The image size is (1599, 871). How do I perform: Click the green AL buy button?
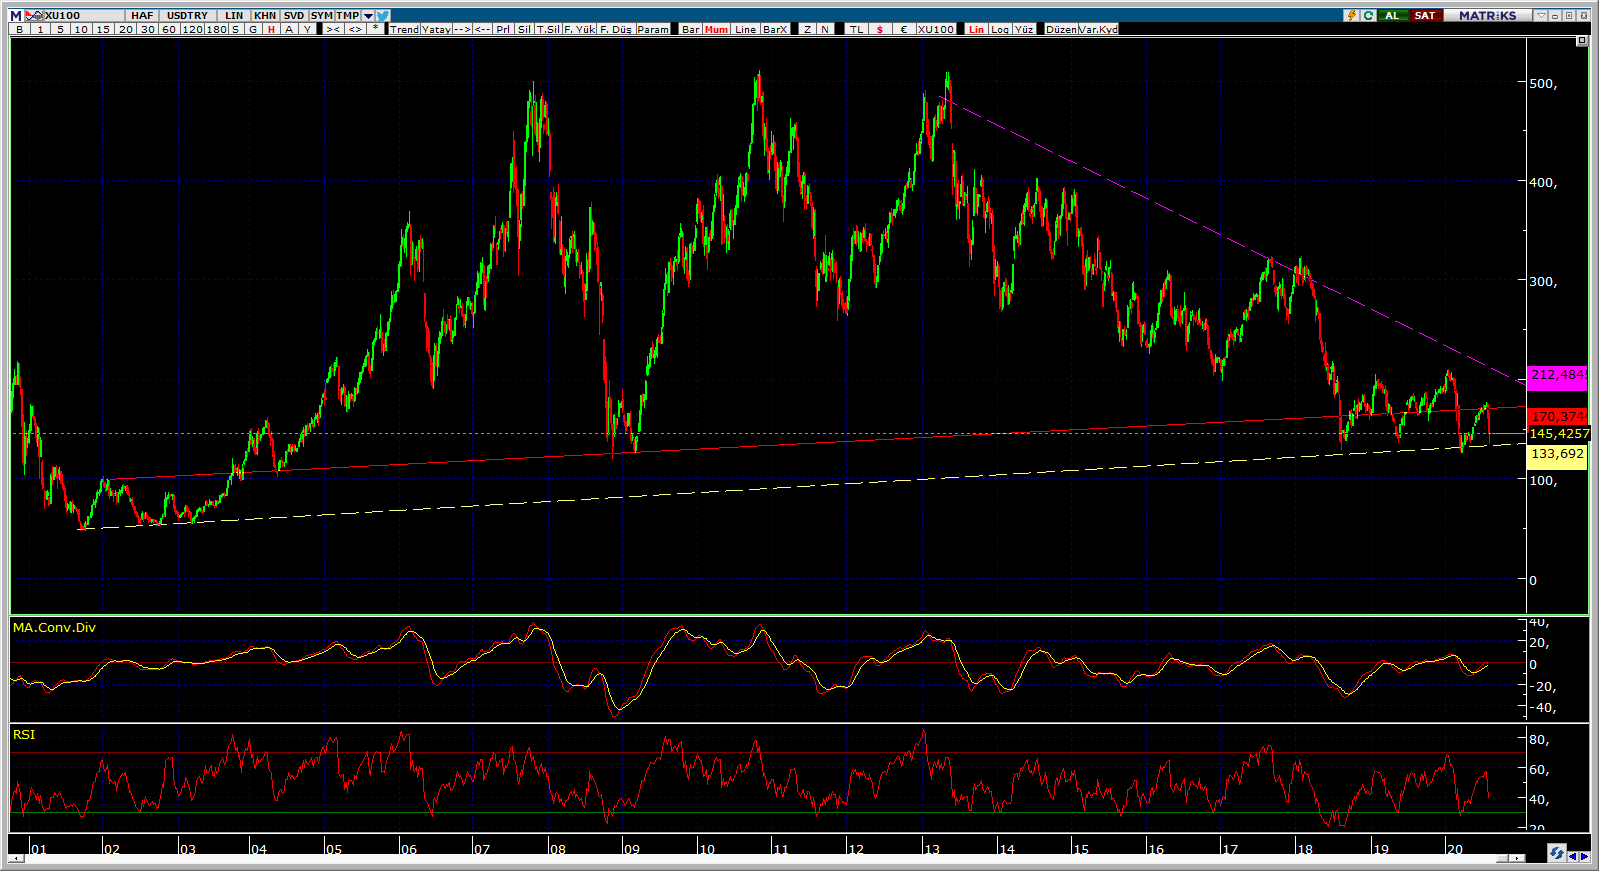(1392, 16)
